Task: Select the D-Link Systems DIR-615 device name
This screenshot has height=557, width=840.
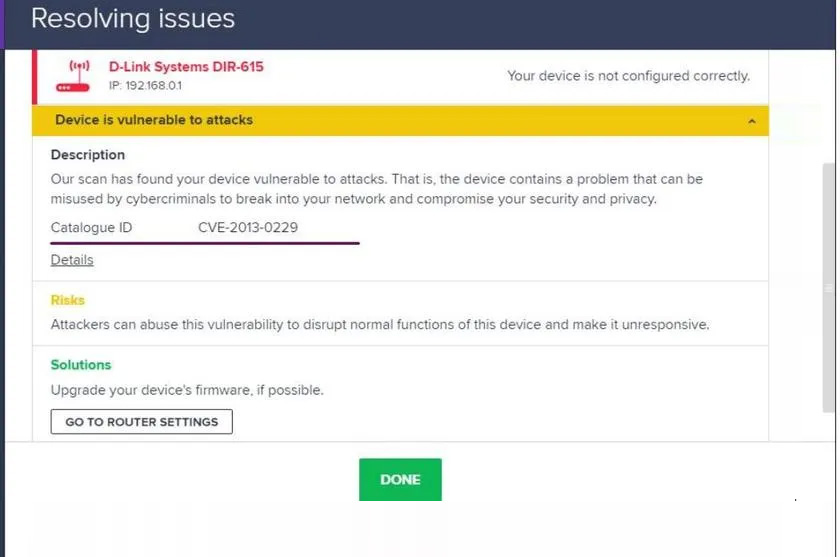Action: coord(186,67)
